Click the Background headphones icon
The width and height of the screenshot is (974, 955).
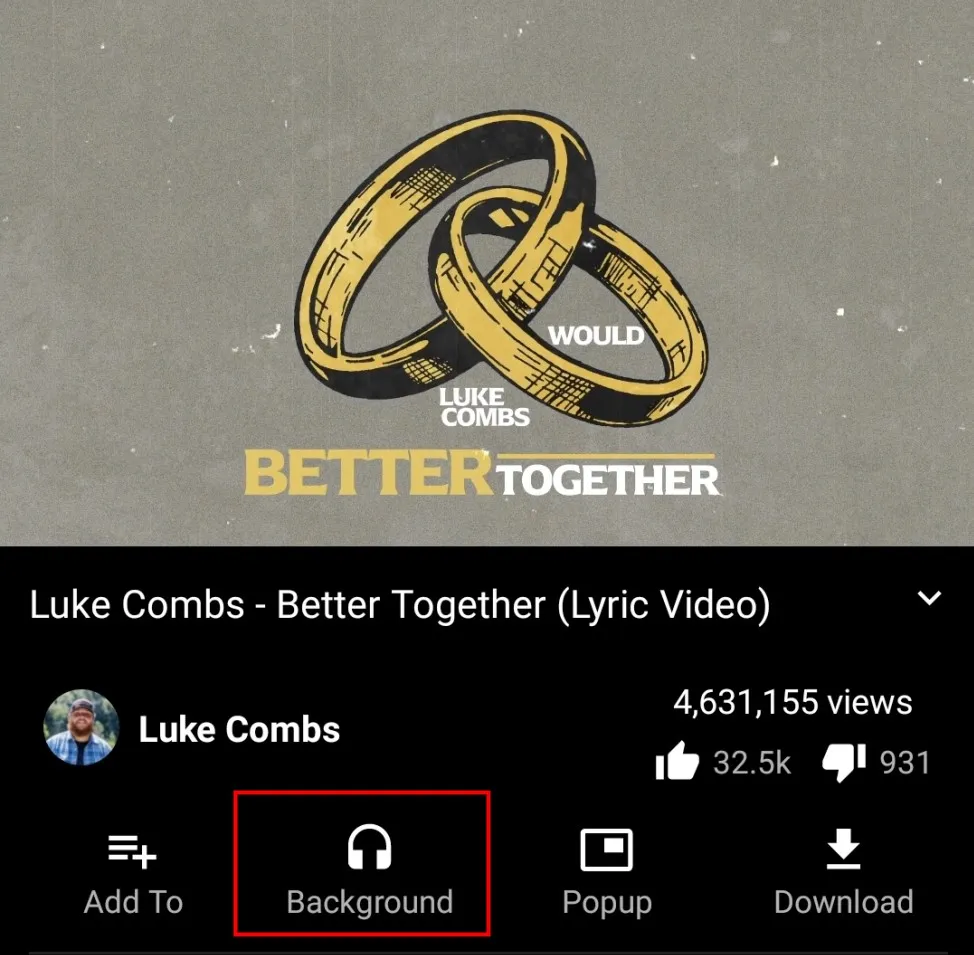369,846
